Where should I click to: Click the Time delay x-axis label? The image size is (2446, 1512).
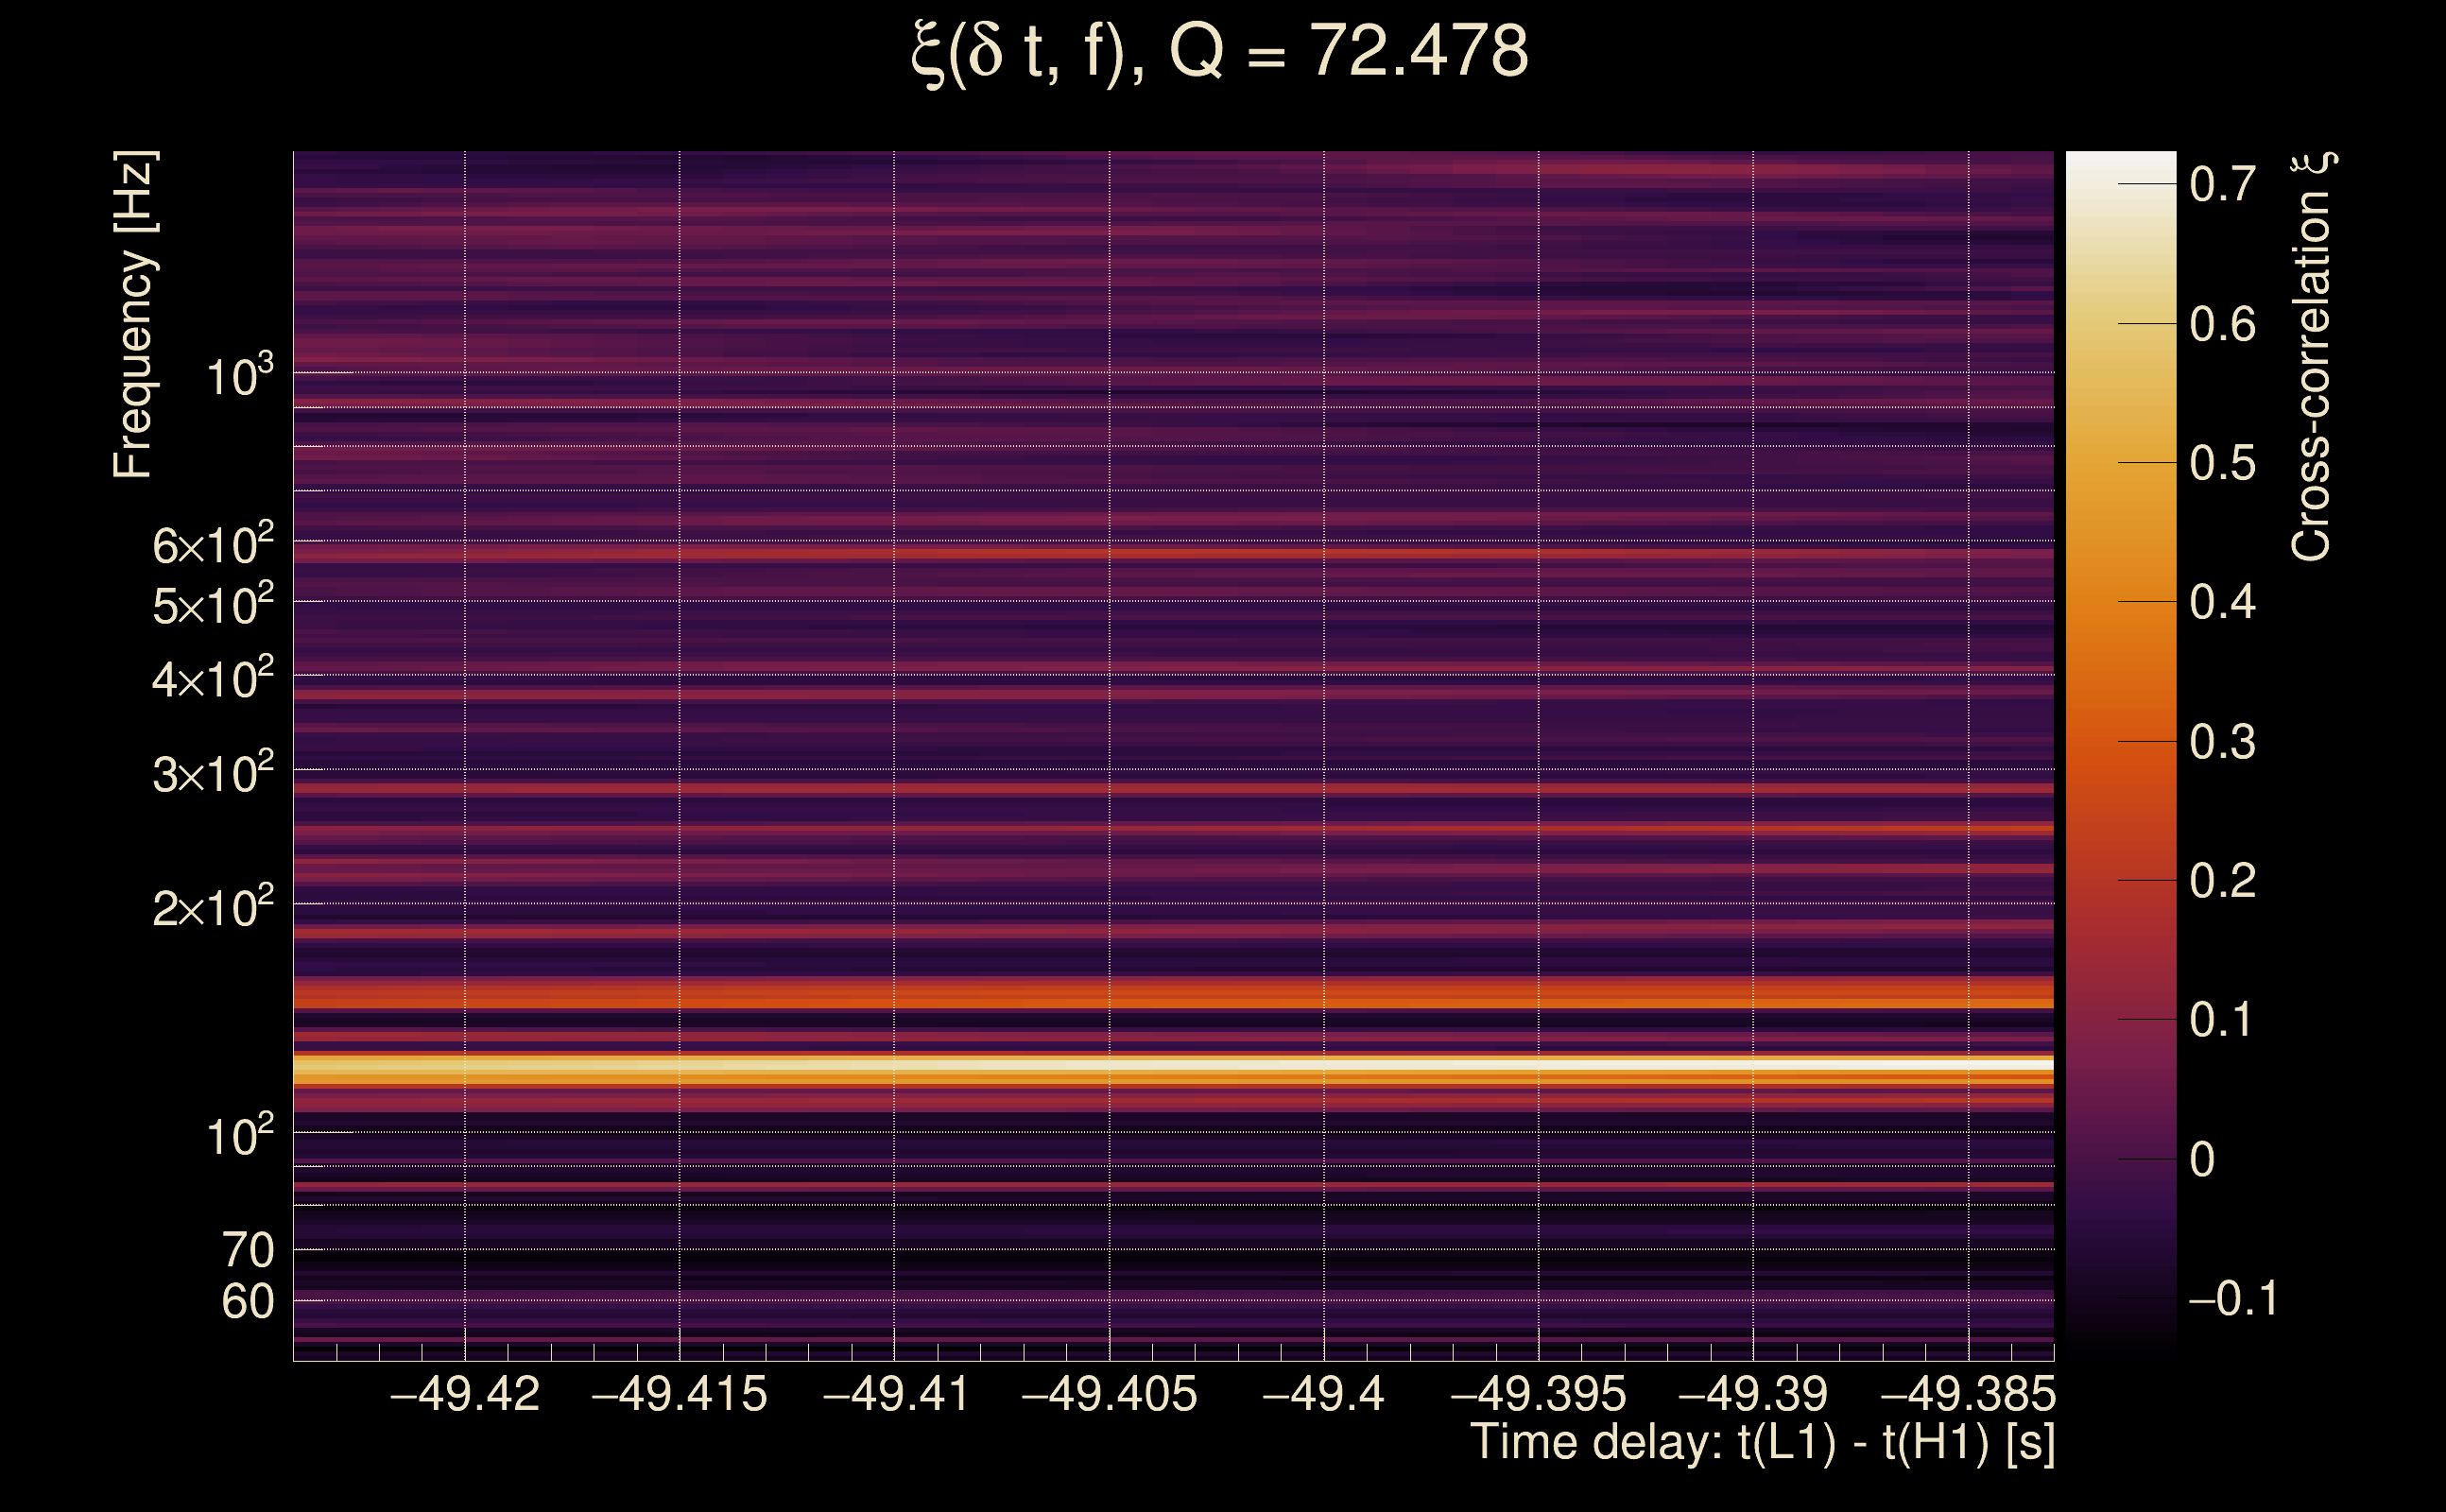click(x=1762, y=1443)
